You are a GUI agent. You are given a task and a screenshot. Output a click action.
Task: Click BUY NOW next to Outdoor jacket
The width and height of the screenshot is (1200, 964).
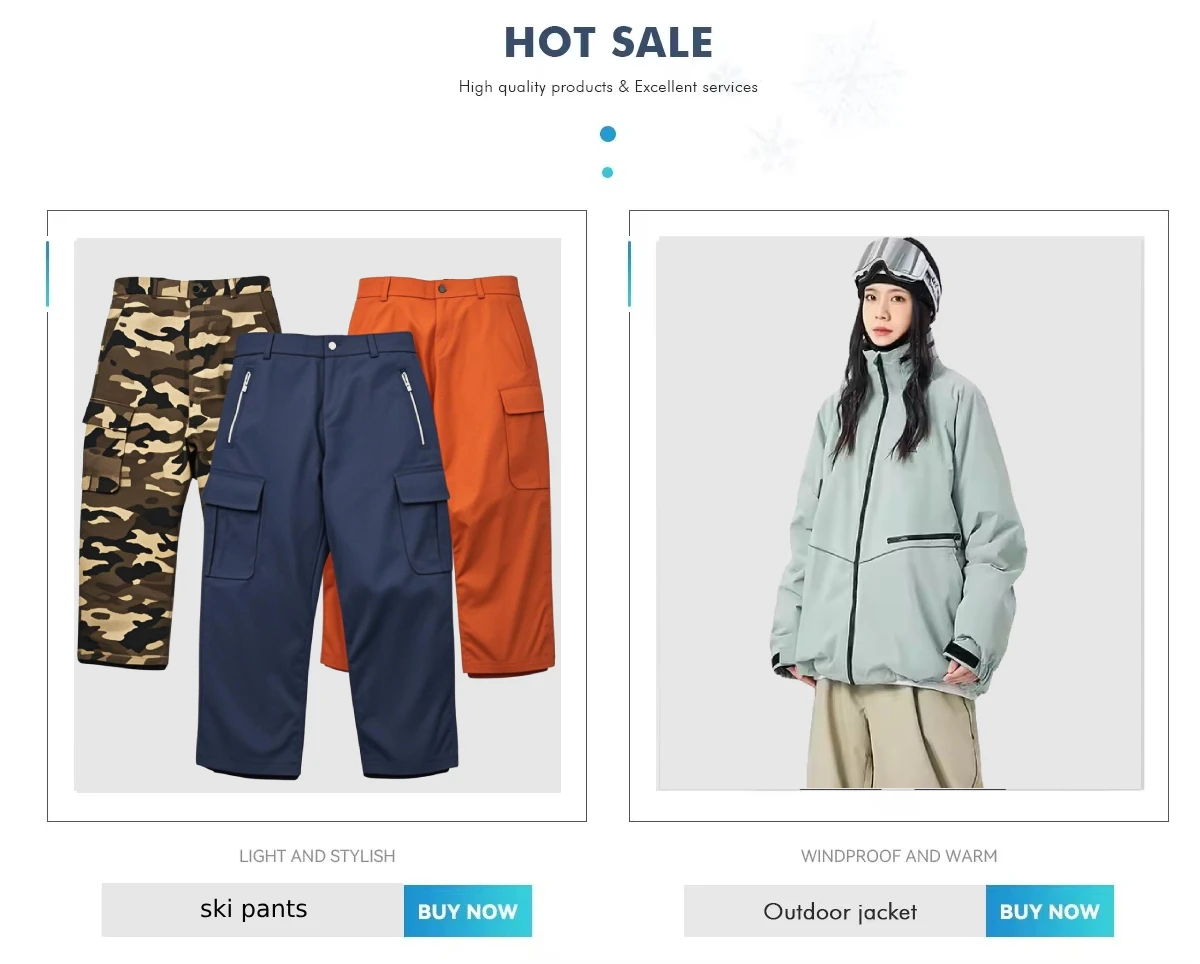click(1049, 911)
